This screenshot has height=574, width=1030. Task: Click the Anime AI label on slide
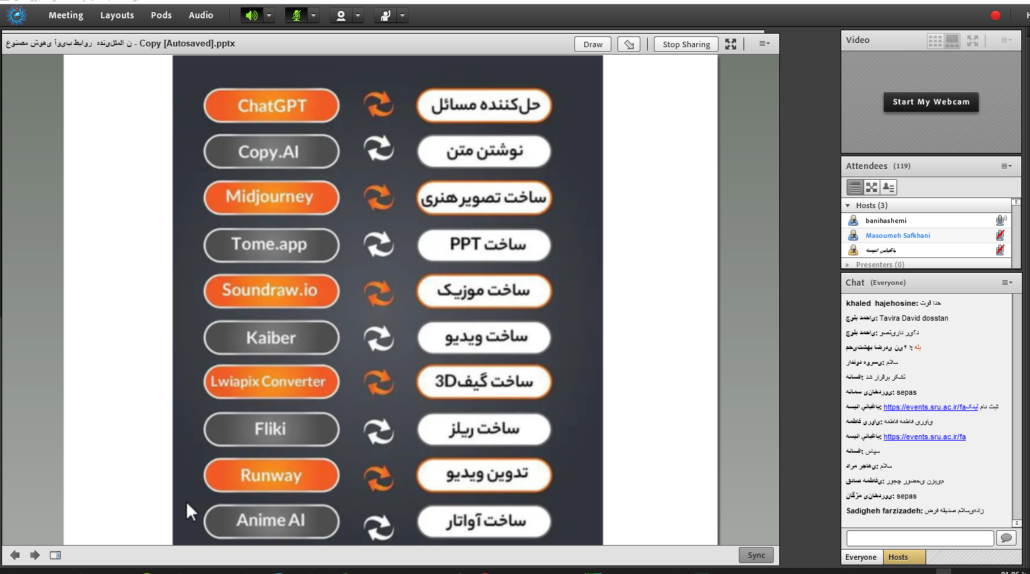coord(271,520)
